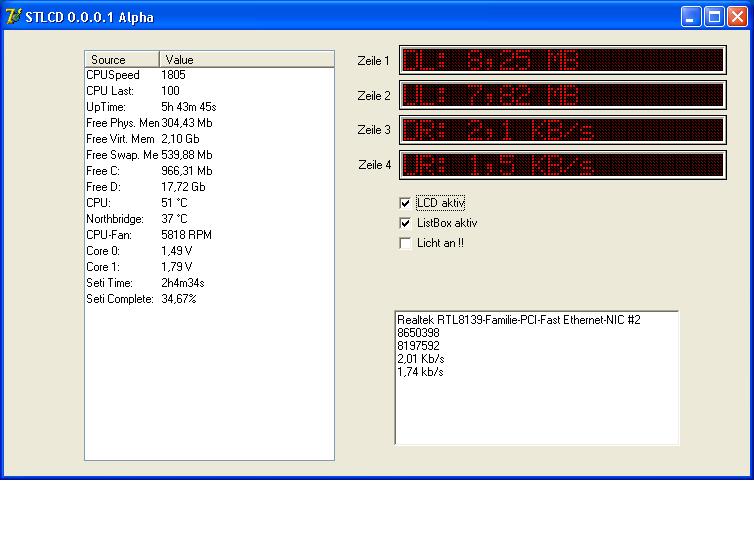Uncheck the ListBox aktiv option
Viewport: 754px width, 536px height.
405,223
